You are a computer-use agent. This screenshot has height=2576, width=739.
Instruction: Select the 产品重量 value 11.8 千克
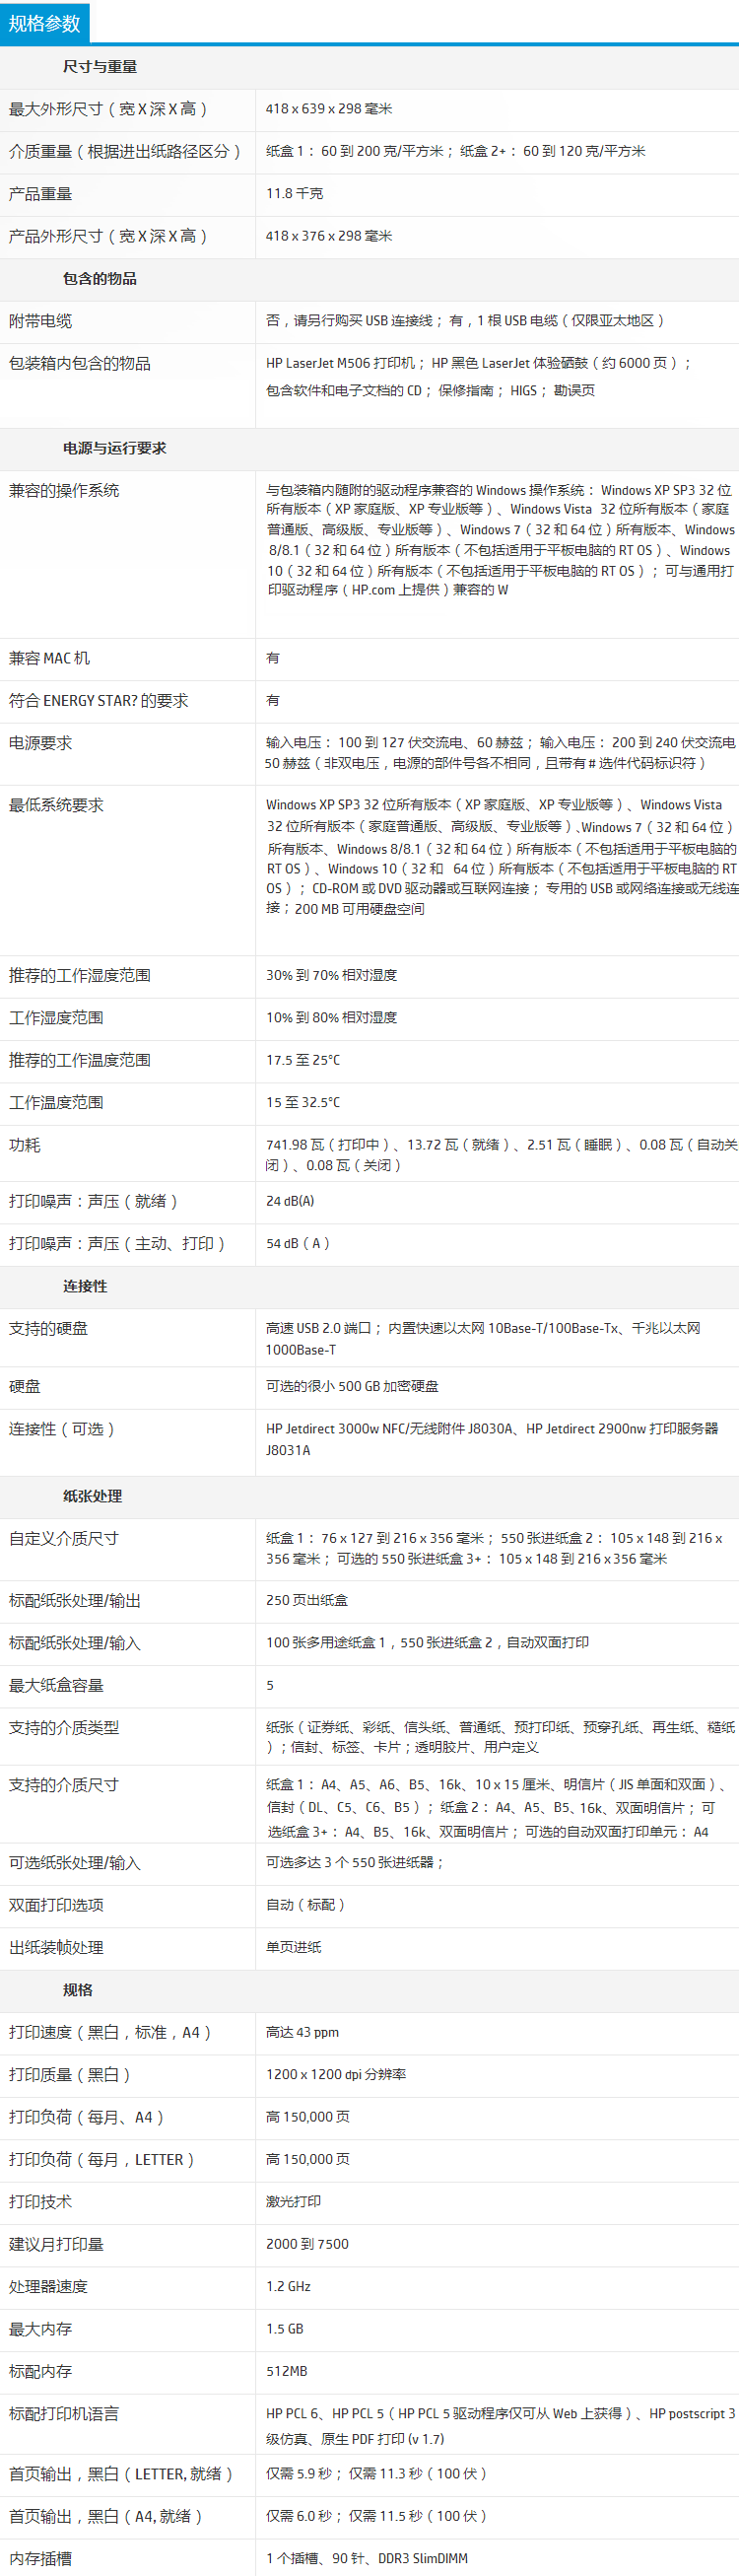pos(295,194)
